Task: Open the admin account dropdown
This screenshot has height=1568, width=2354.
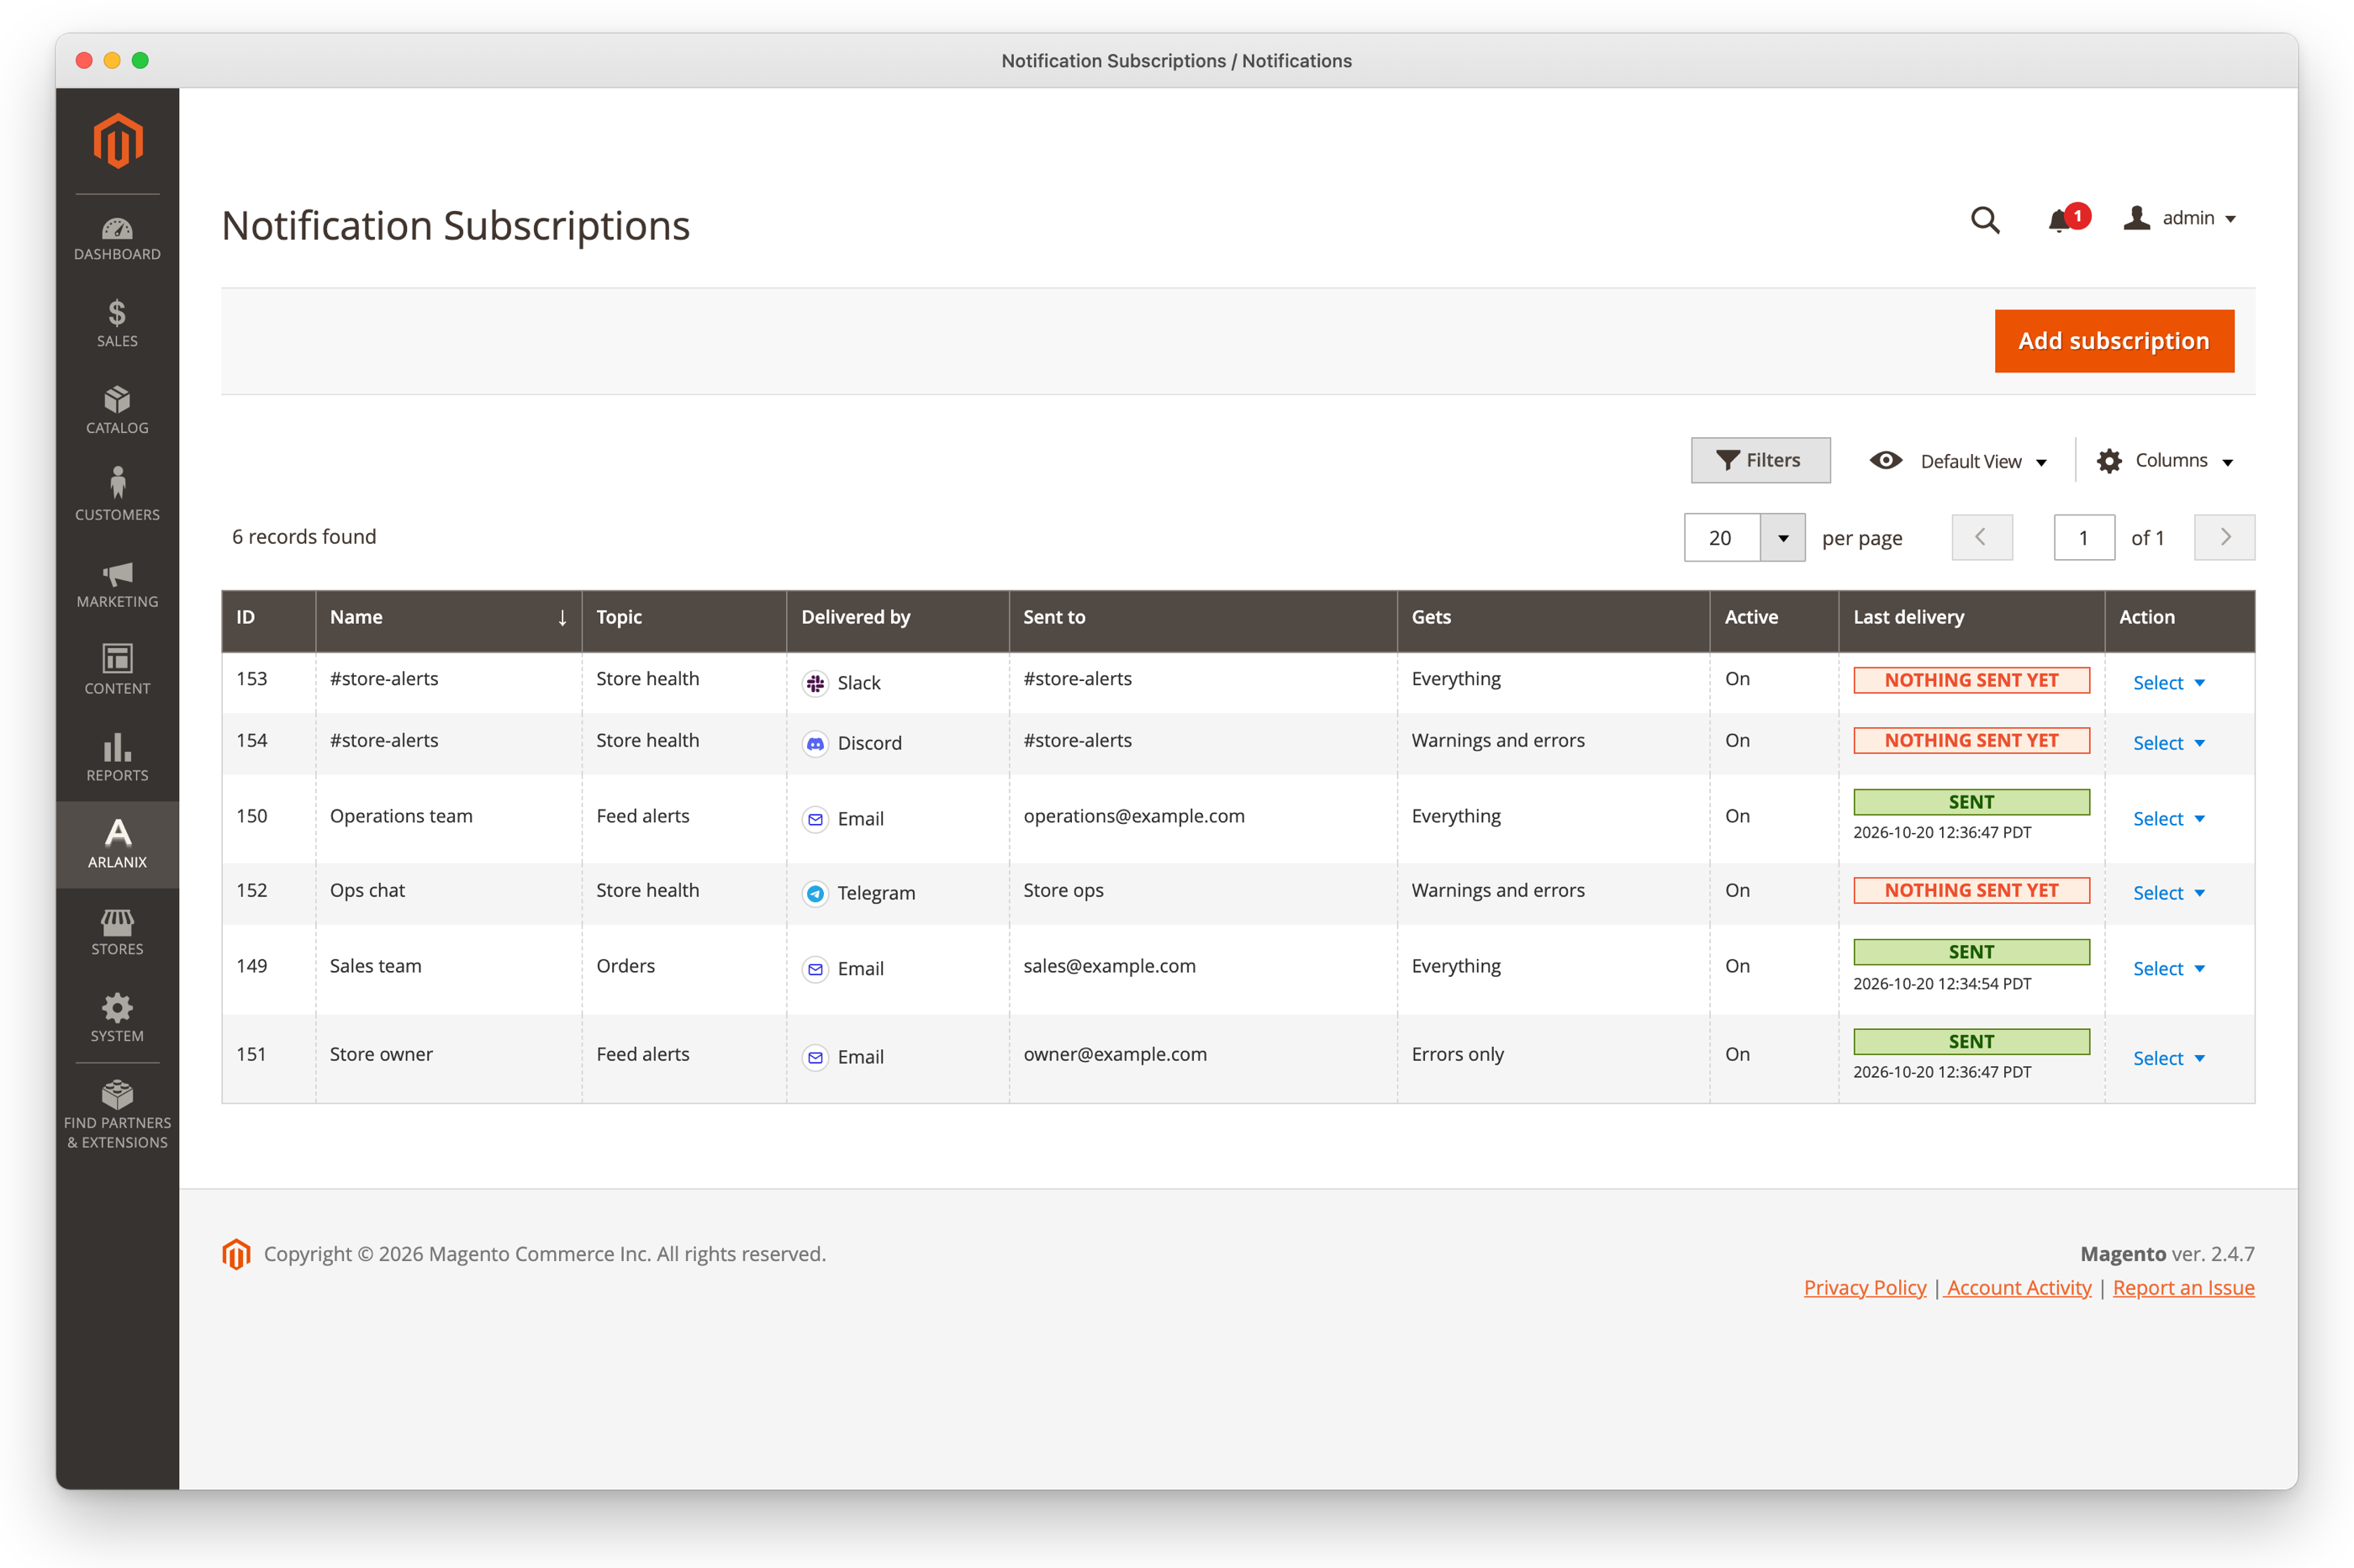Action: pyautogui.click(x=2180, y=218)
